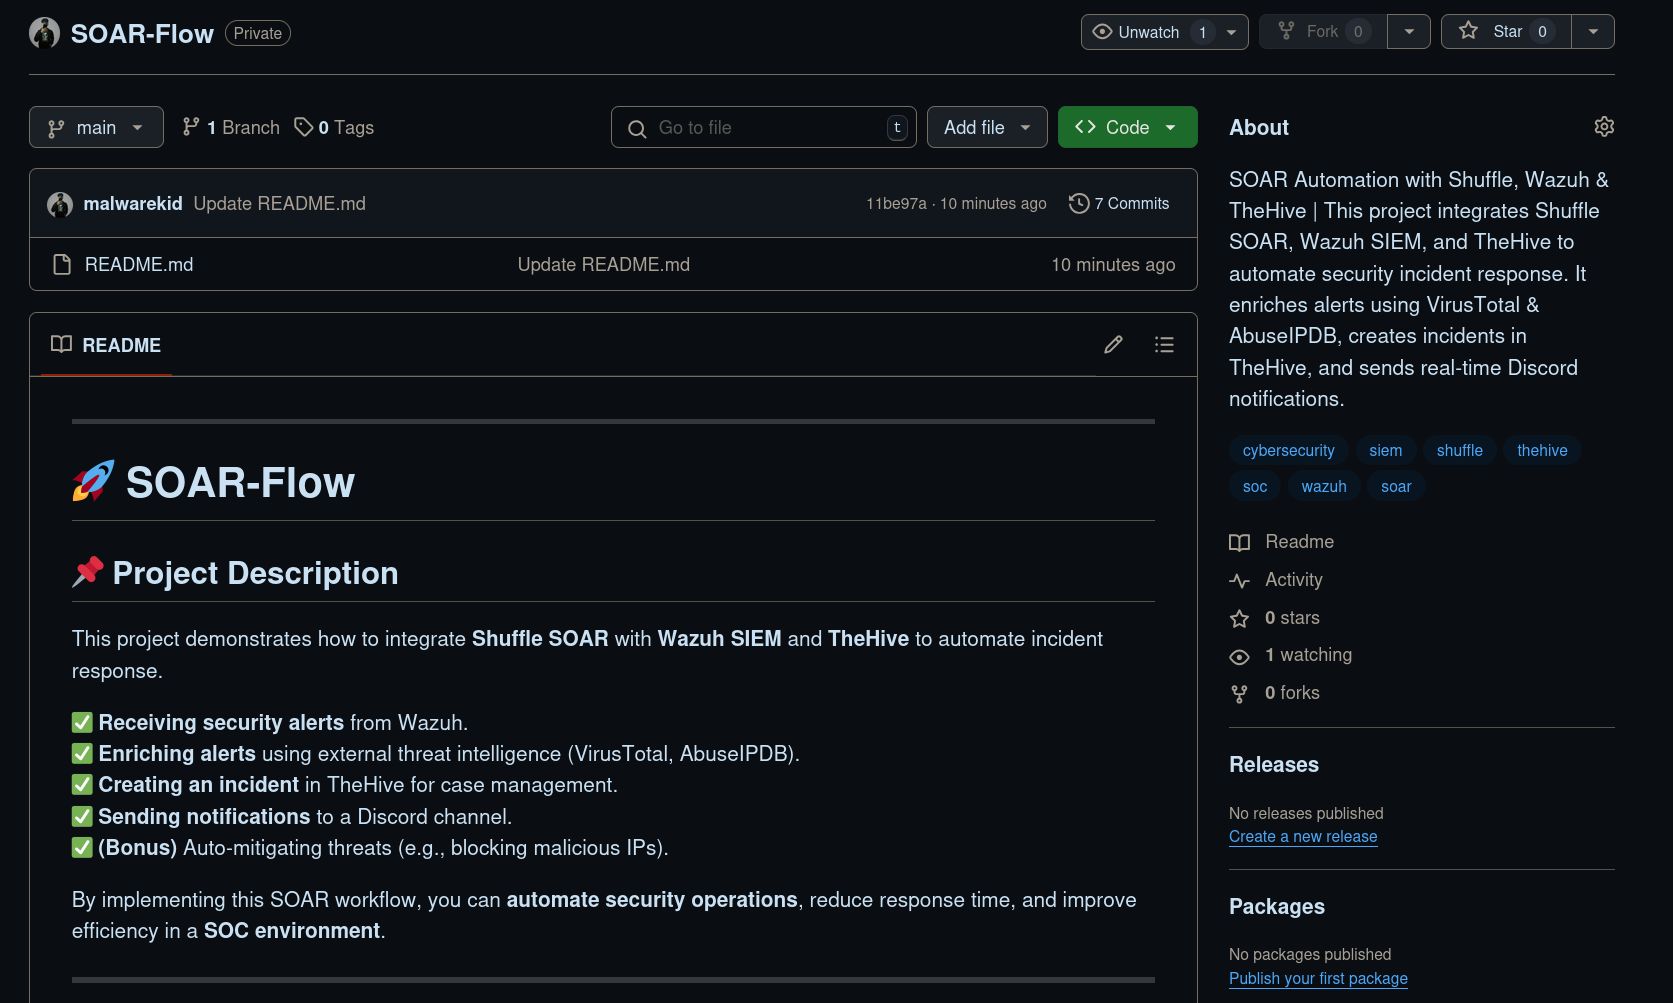Select the cybersecurity topic tag
The image size is (1673, 1003).
point(1288,450)
